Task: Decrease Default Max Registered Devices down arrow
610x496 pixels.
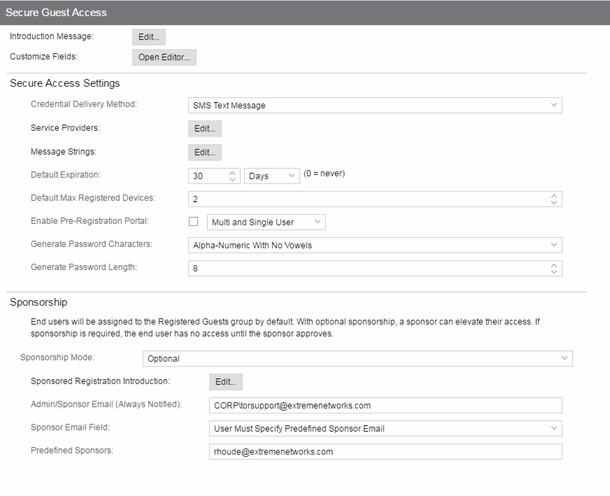Action: click(554, 202)
